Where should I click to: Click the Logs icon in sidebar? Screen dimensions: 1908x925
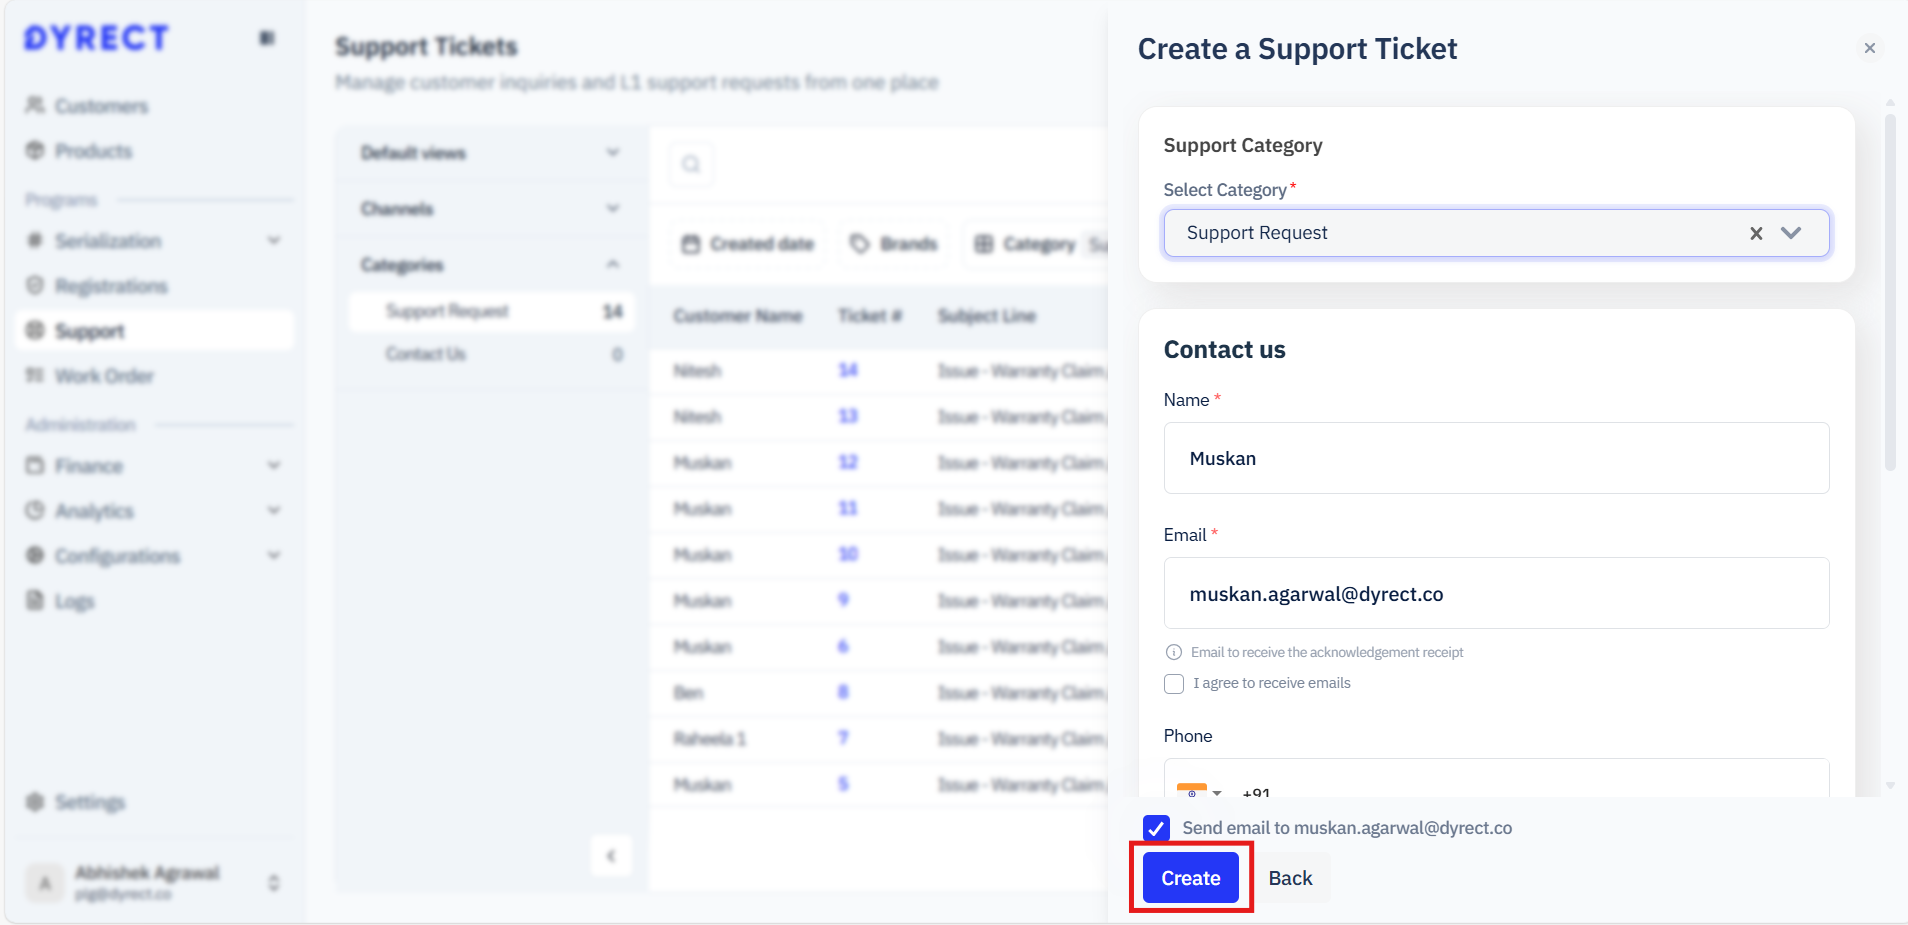tap(36, 600)
